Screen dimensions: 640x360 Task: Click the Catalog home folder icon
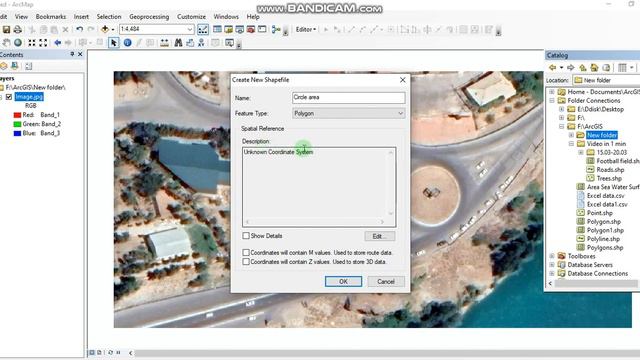(x=594, y=67)
